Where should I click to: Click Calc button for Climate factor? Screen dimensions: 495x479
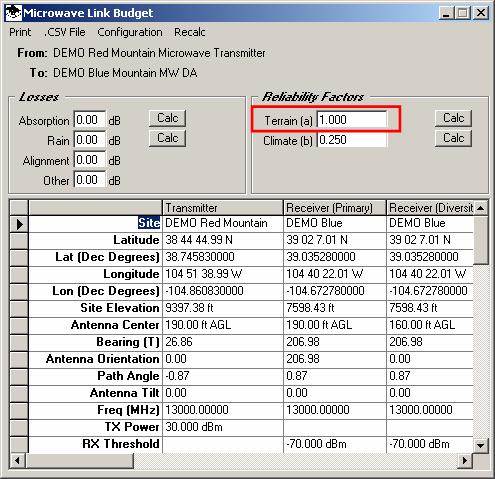tap(453, 138)
